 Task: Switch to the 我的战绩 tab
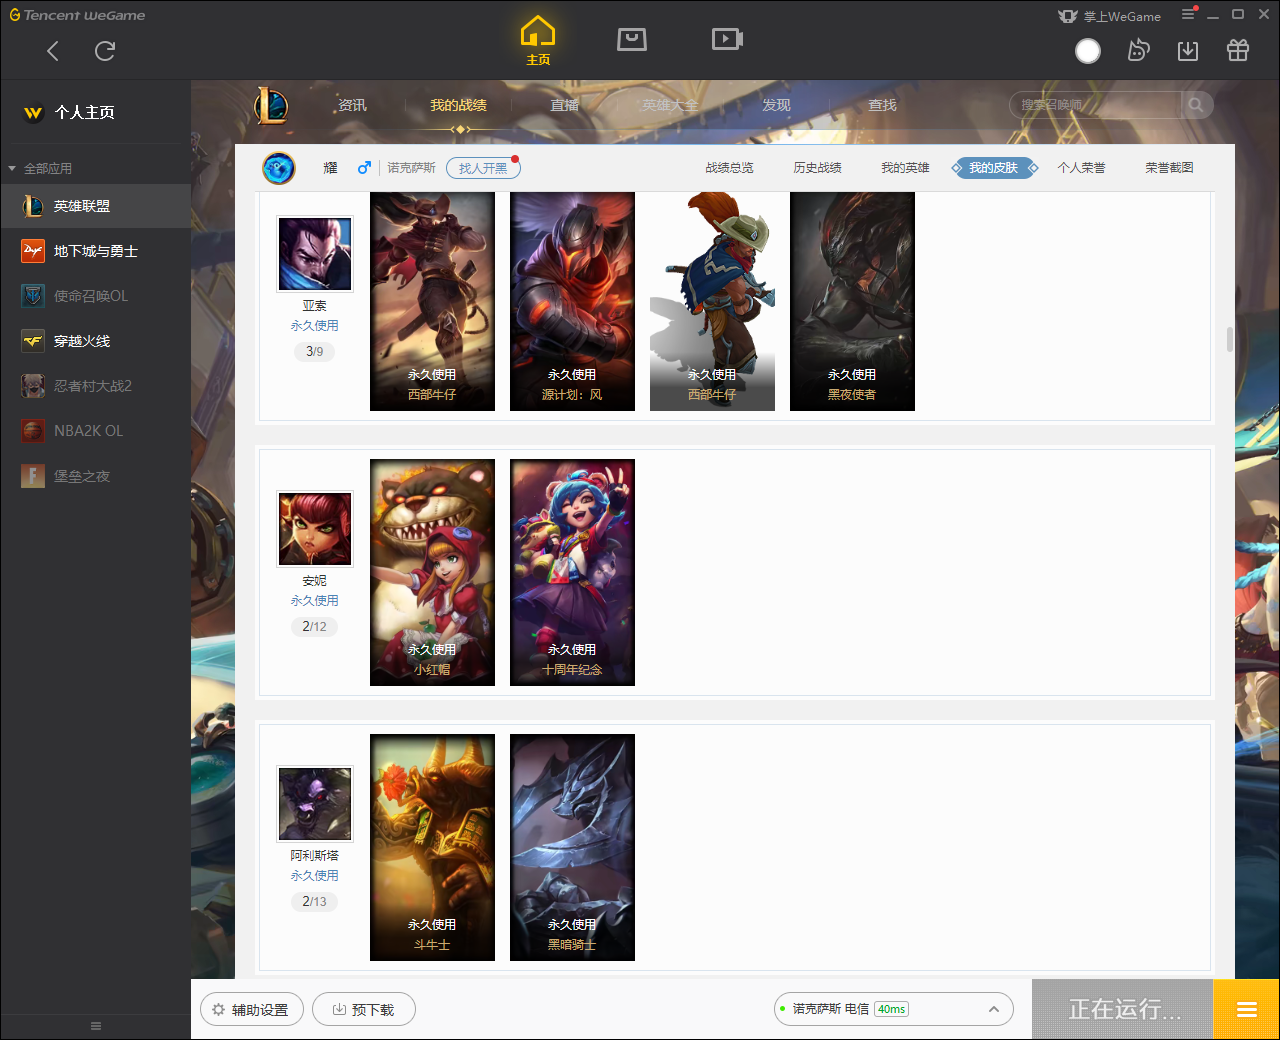pos(458,105)
